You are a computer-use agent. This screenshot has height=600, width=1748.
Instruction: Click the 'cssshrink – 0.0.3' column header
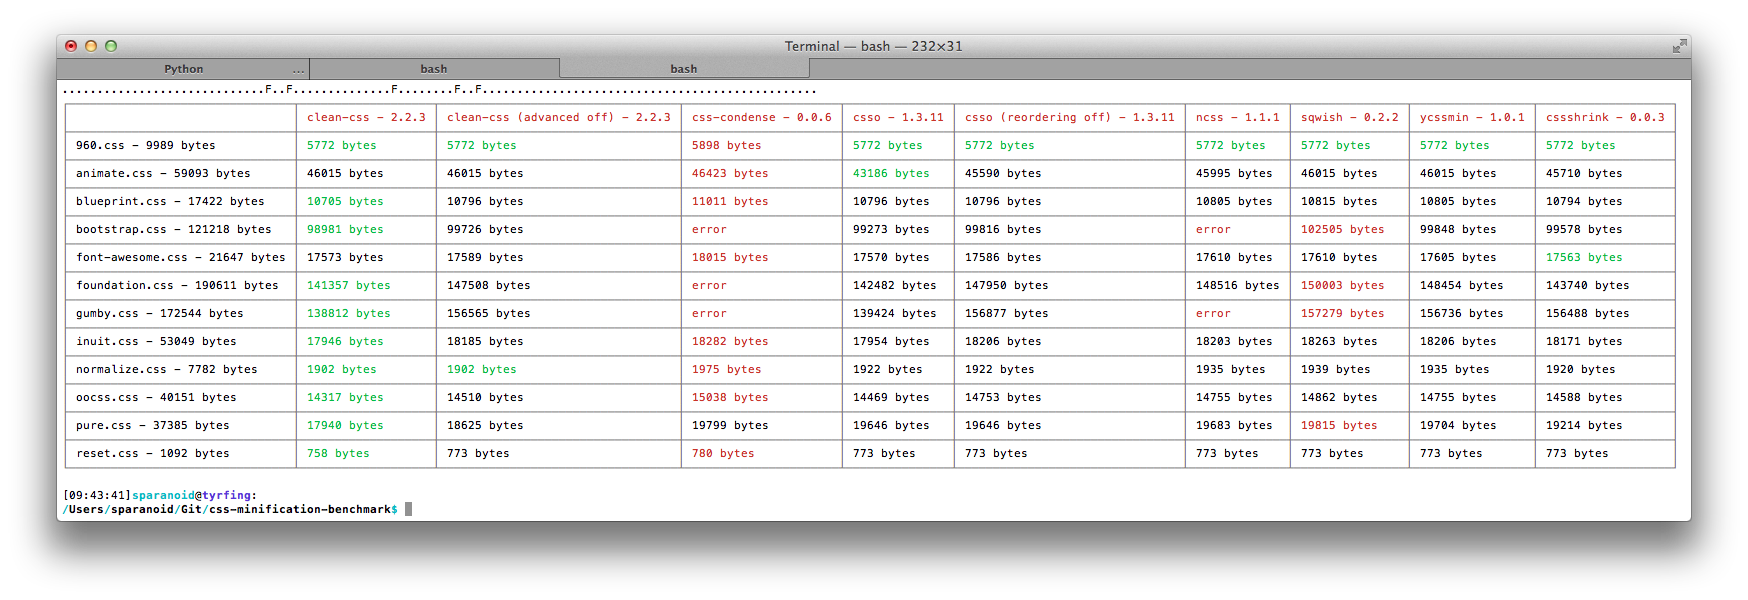(x=1605, y=117)
